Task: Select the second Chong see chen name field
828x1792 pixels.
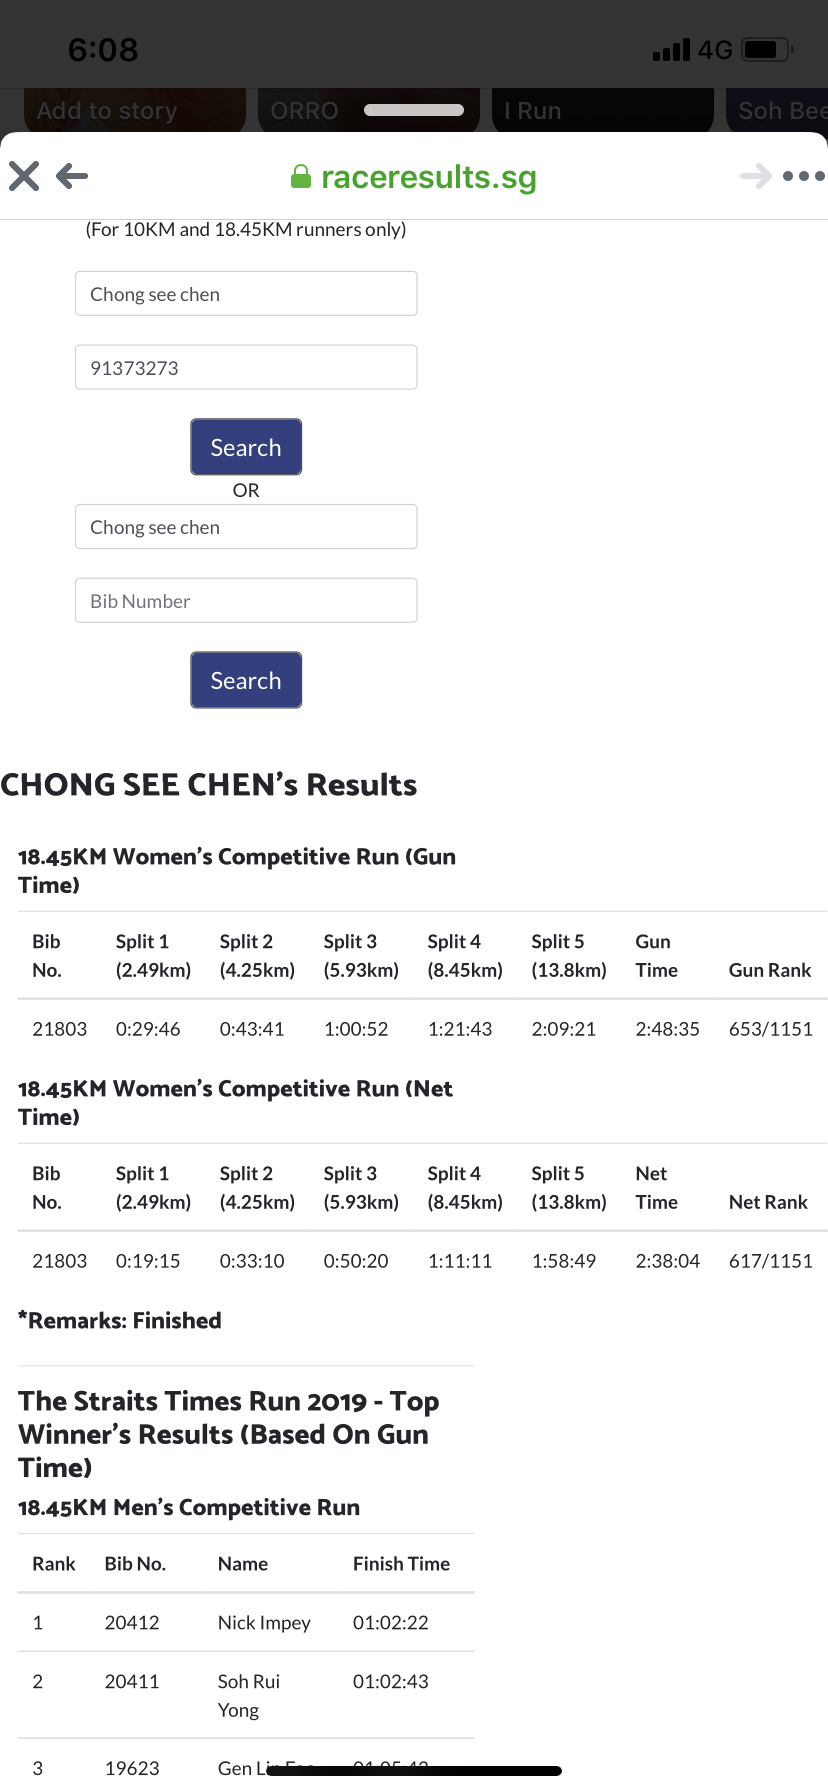Action: (246, 526)
